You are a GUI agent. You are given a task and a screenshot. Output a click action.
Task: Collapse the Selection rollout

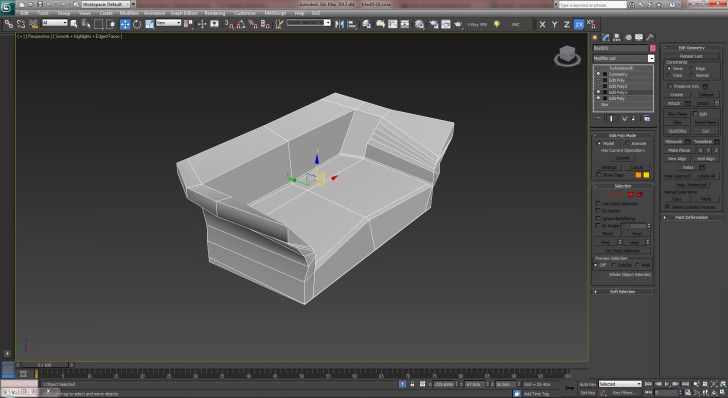point(623,186)
